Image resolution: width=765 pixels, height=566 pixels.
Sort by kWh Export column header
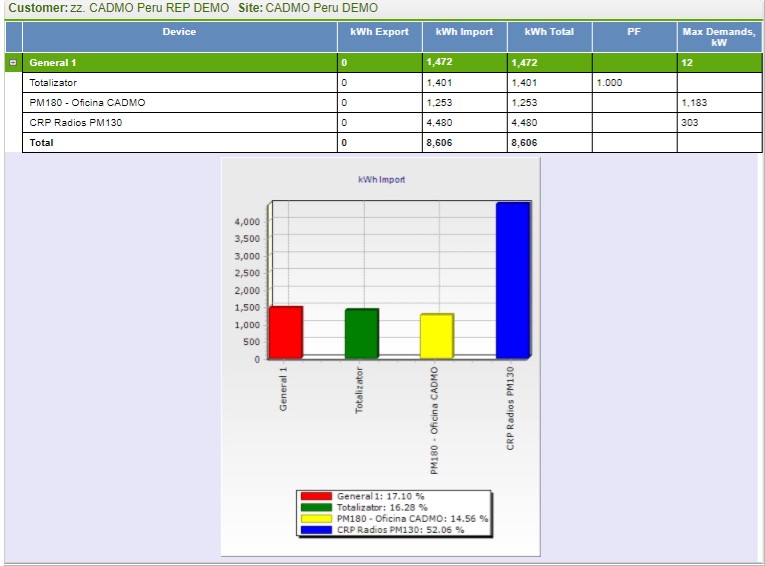point(379,32)
